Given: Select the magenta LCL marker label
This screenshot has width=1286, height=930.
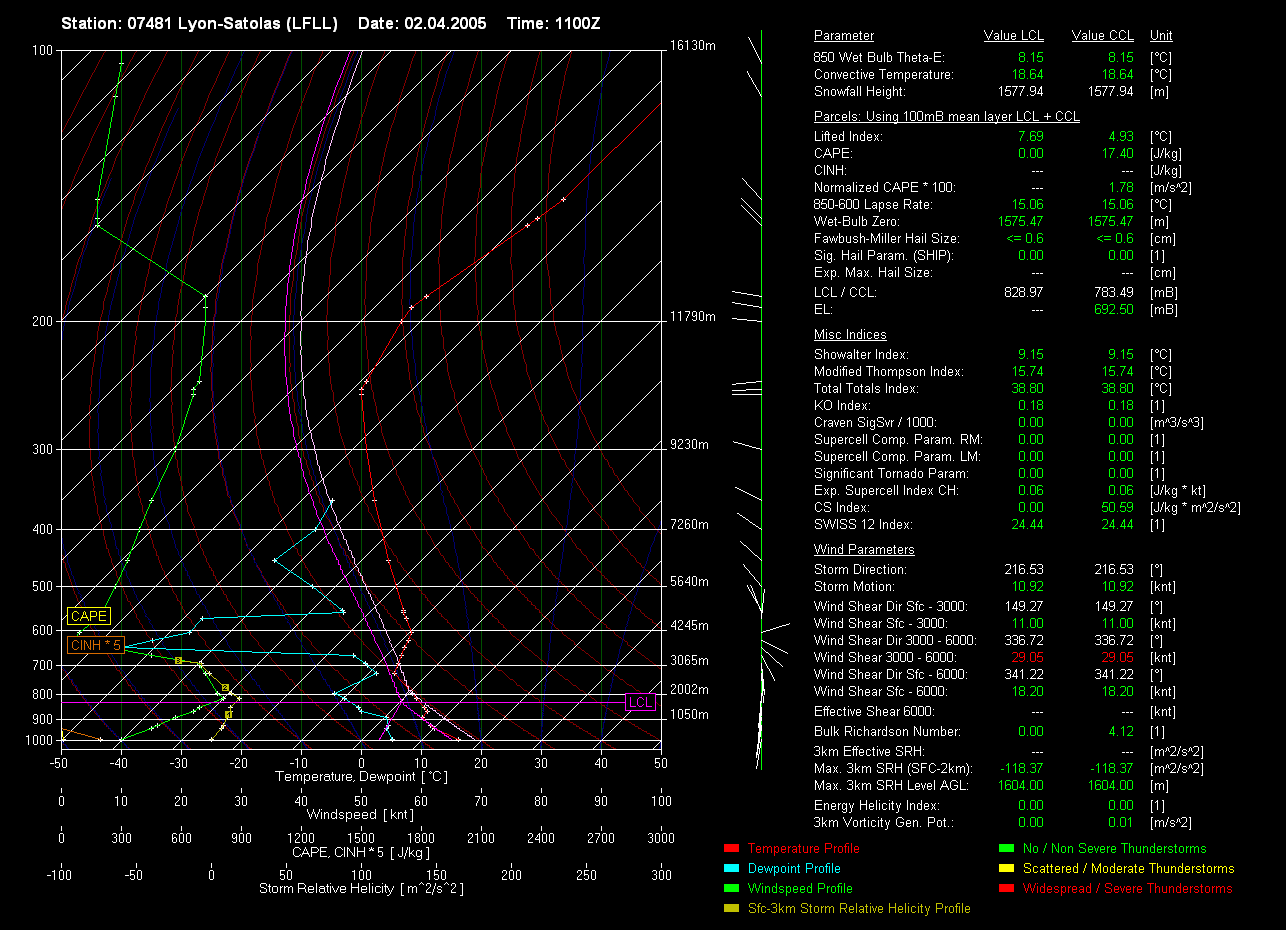Looking at the screenshot, I should point(640,703).
